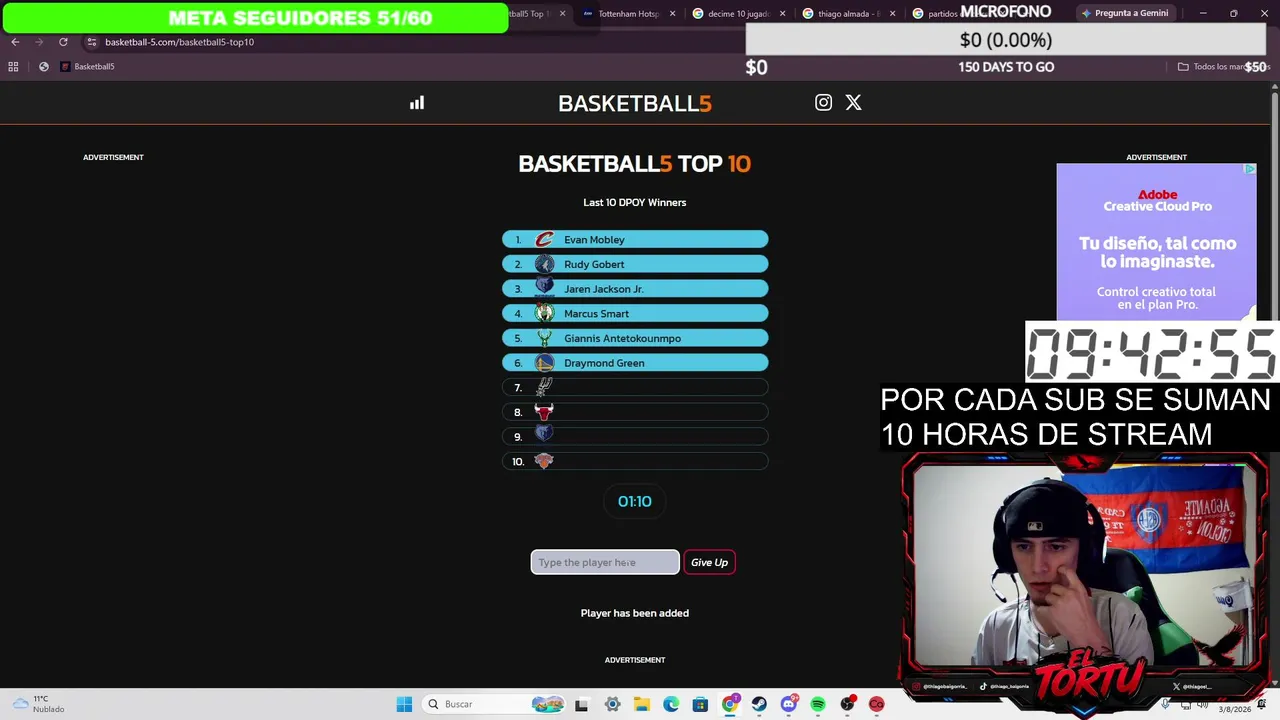This screenshot has width=1280, height=720.
Task: Reload the basketball-5.com page
Action: point(63,42)
